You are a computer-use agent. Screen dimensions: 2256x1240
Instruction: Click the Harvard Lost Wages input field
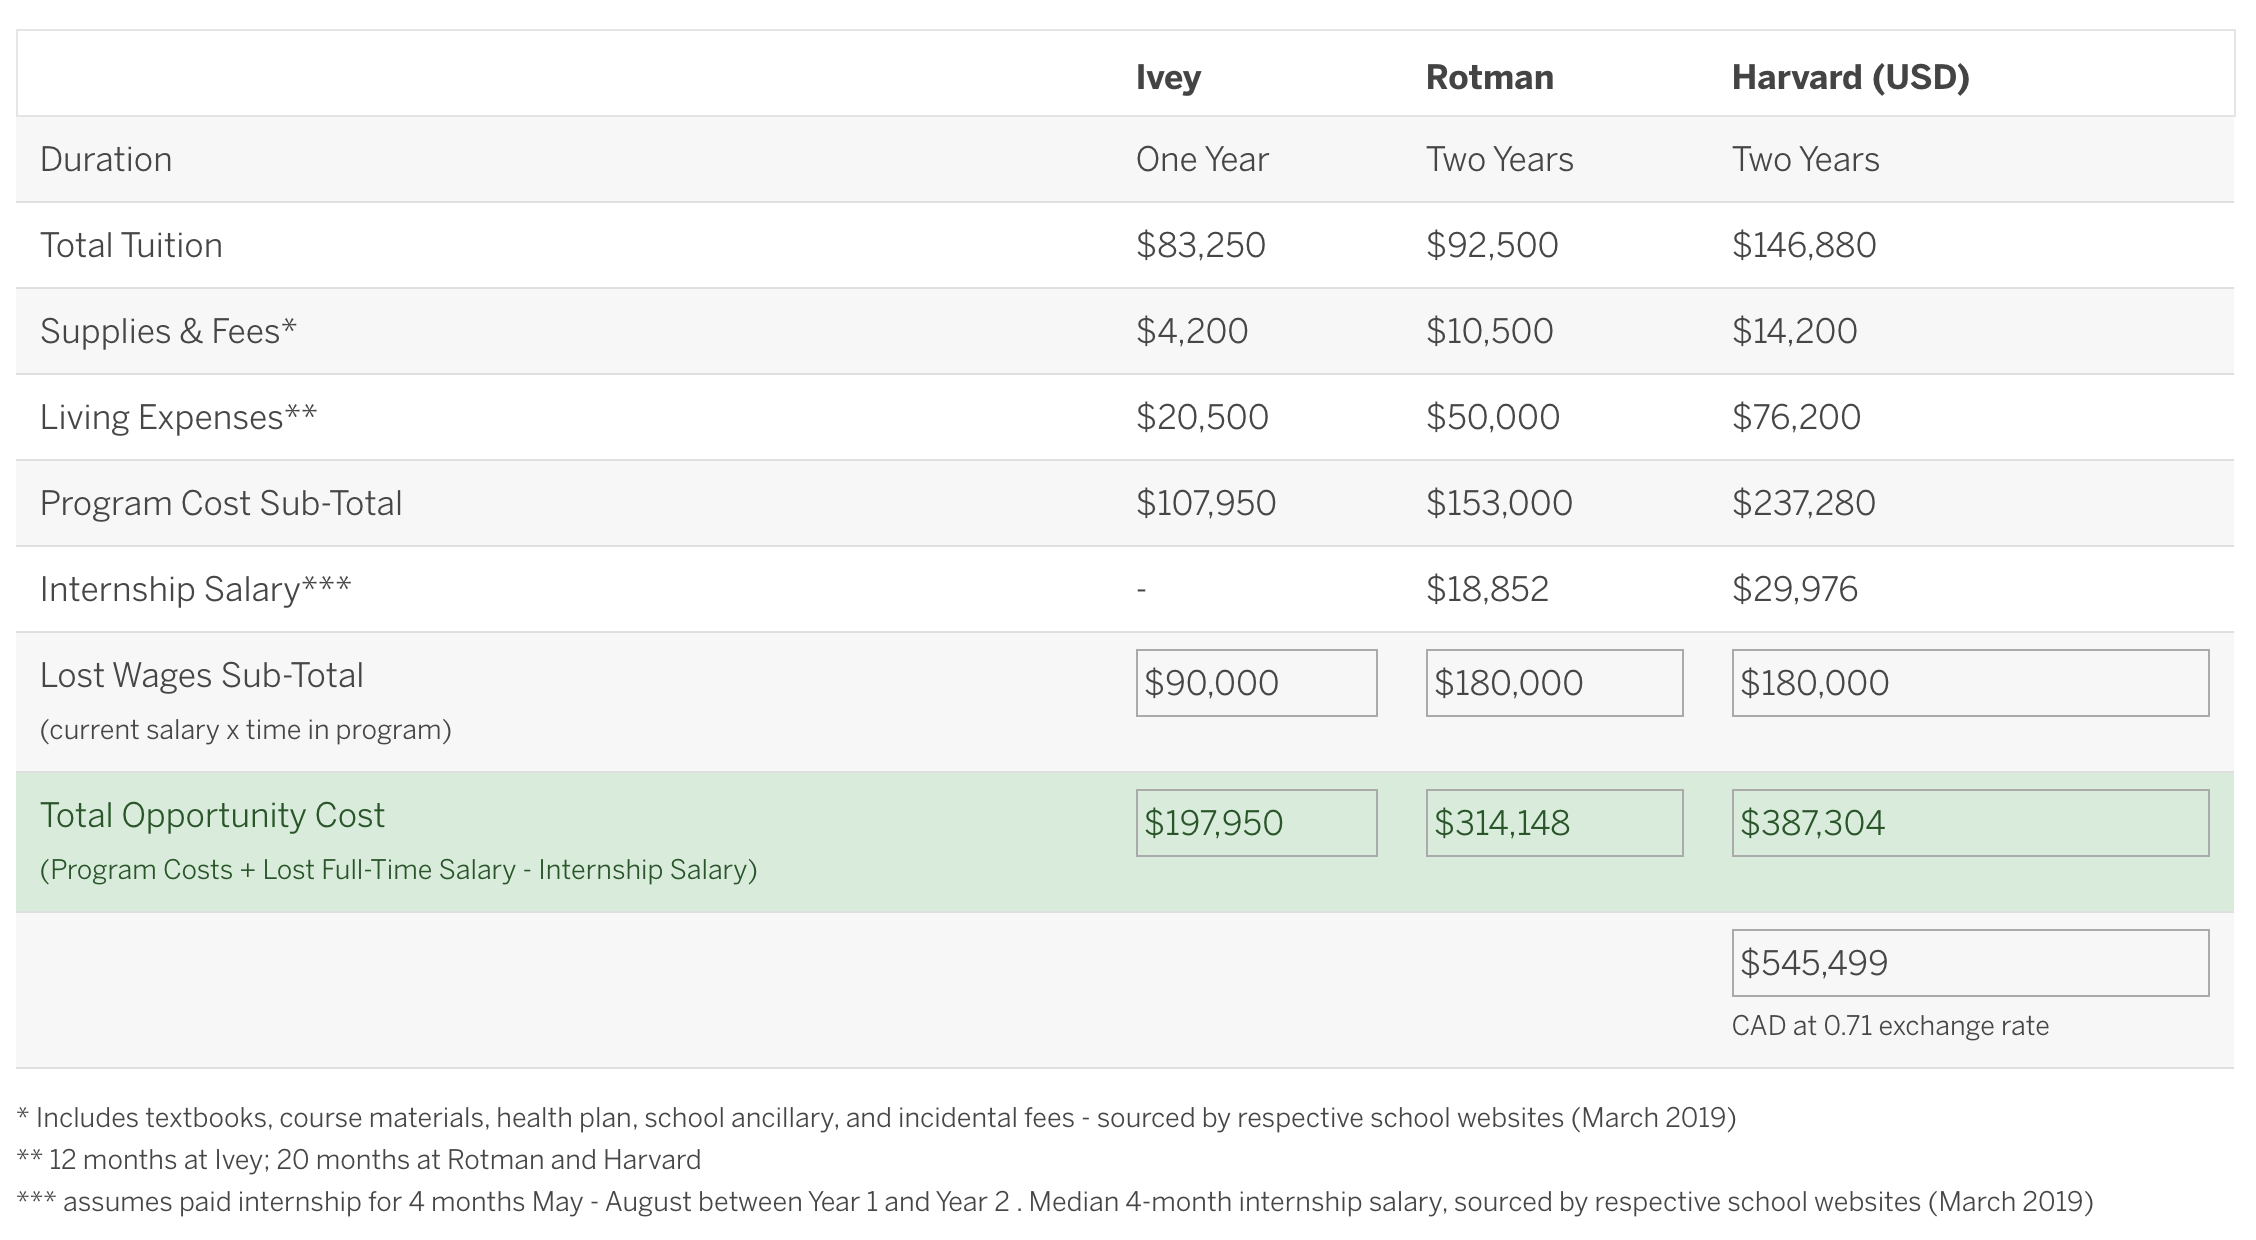pyautogui.click(x=1970, y=683)
